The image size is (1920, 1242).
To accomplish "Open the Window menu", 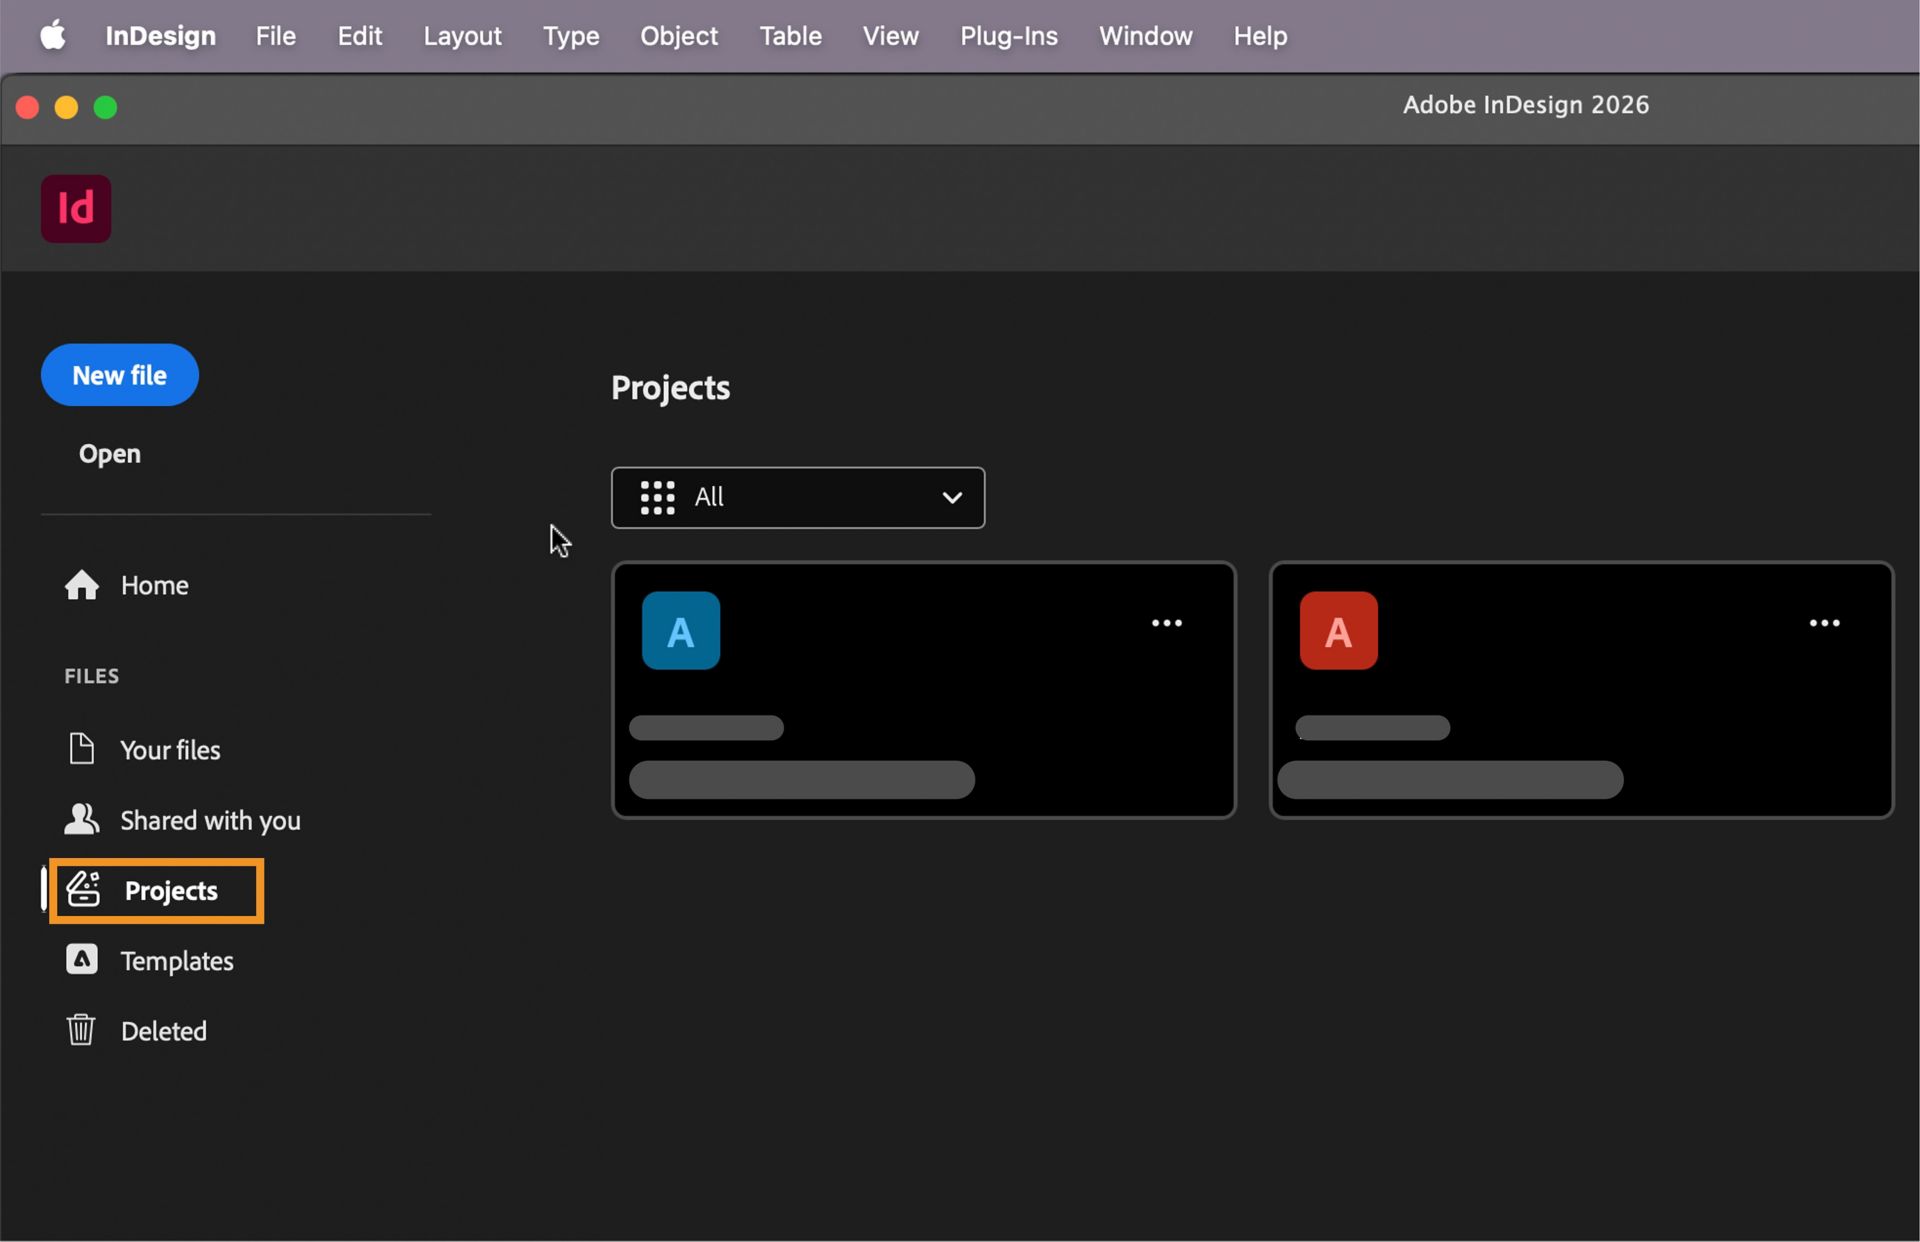I will pos(1146,35).
